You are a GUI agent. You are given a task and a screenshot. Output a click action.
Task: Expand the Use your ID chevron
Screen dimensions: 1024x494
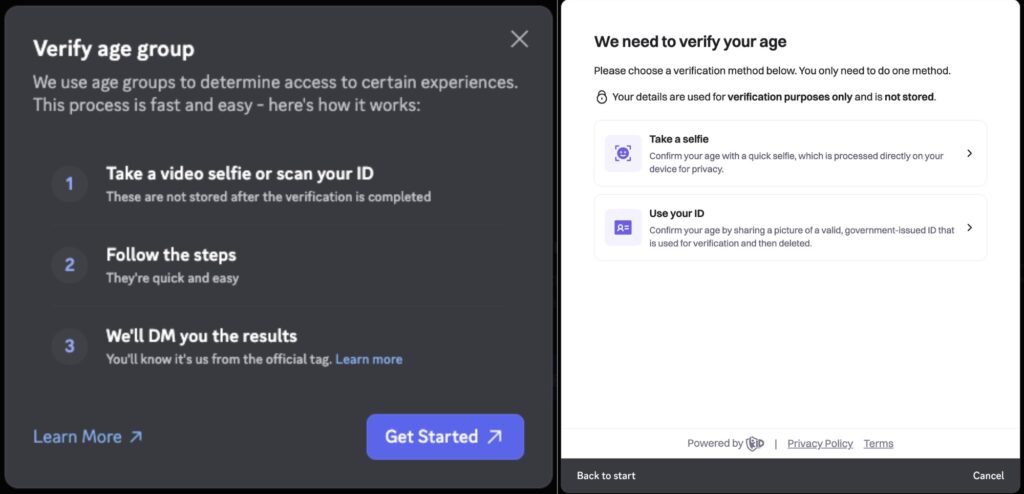[x=969, y=228]
